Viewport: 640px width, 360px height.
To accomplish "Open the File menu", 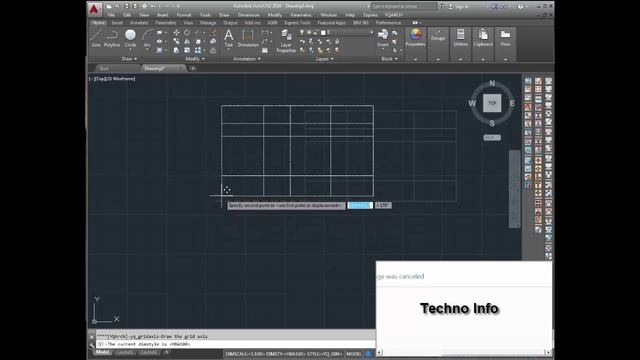I will tap(111, 15).
